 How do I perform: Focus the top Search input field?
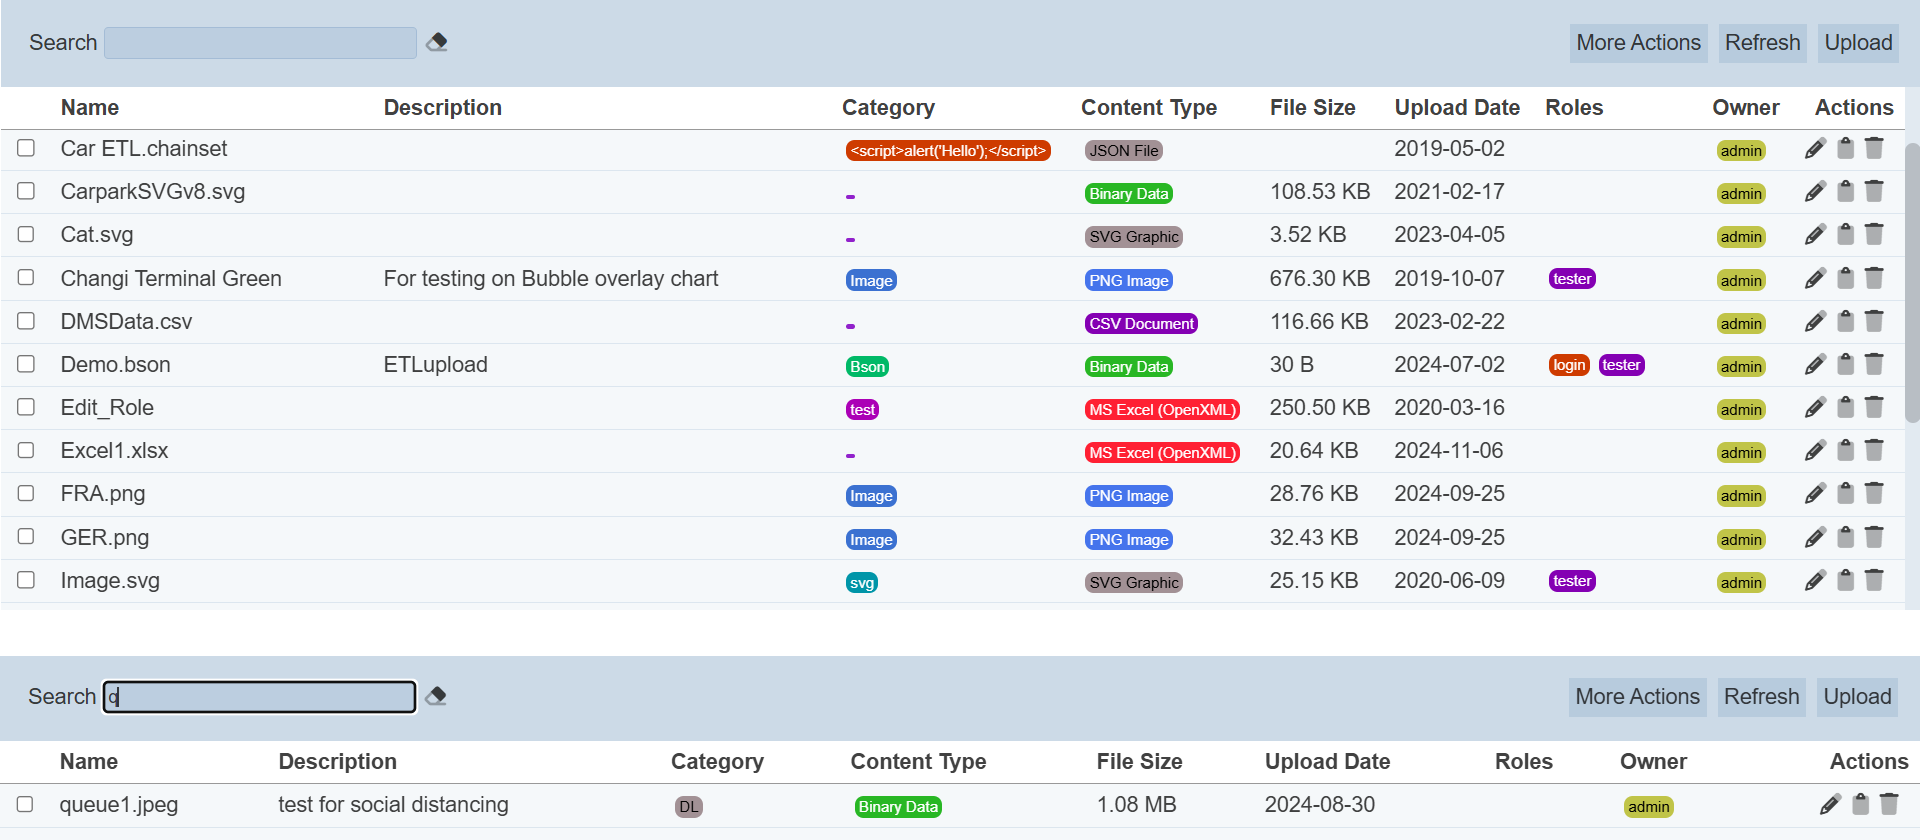(260, 43)
